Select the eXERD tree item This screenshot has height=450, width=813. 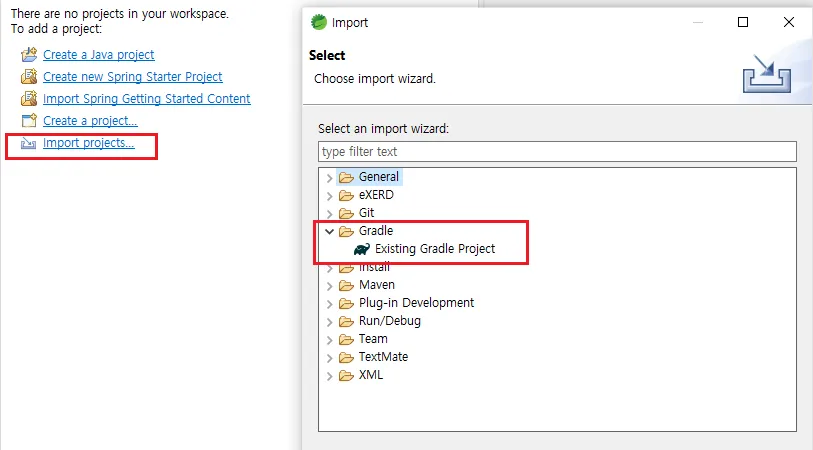[x=376, y=195]
